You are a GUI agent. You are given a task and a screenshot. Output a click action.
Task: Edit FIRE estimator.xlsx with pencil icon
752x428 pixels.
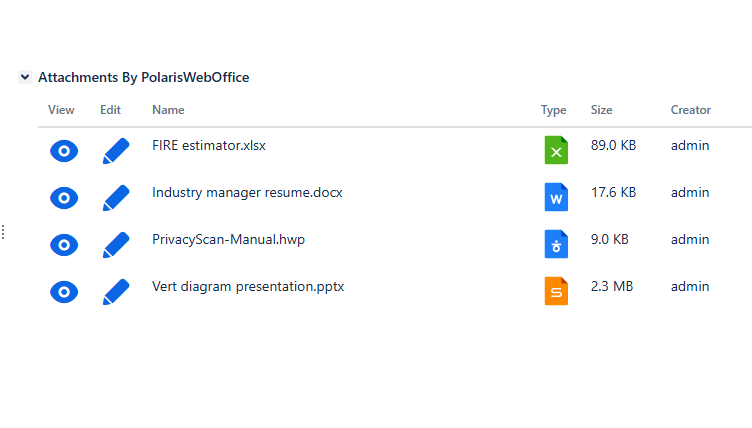click(x=116, y=151)
